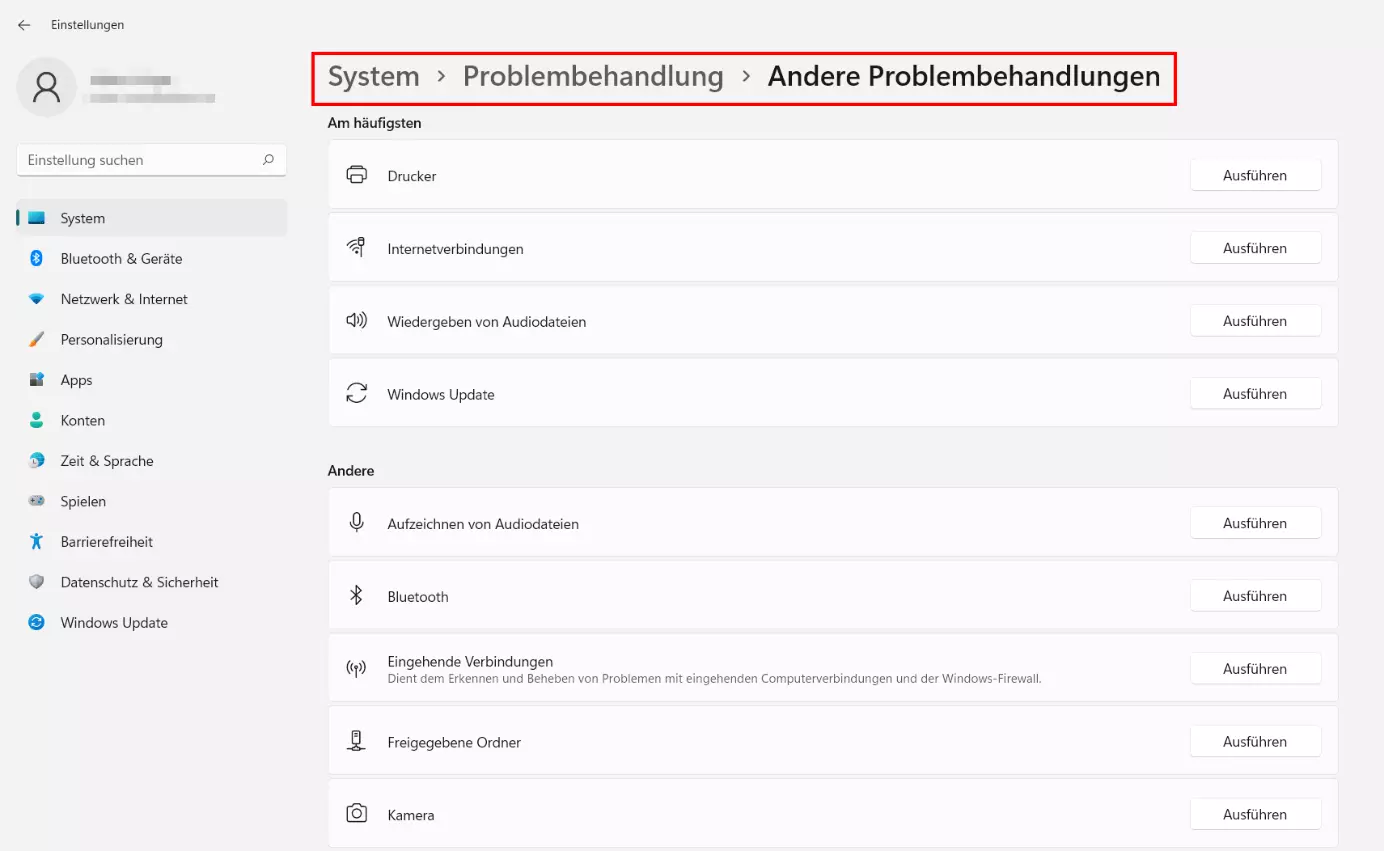This screenshot has width=1384, height=851.
Task: Click the refresh icon beside Windows Update row
Action: pos(357,394)
